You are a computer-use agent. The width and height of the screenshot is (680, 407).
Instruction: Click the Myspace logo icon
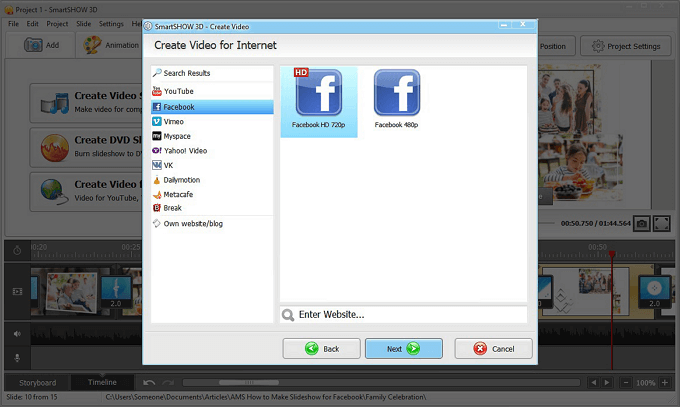click(157, 136)
